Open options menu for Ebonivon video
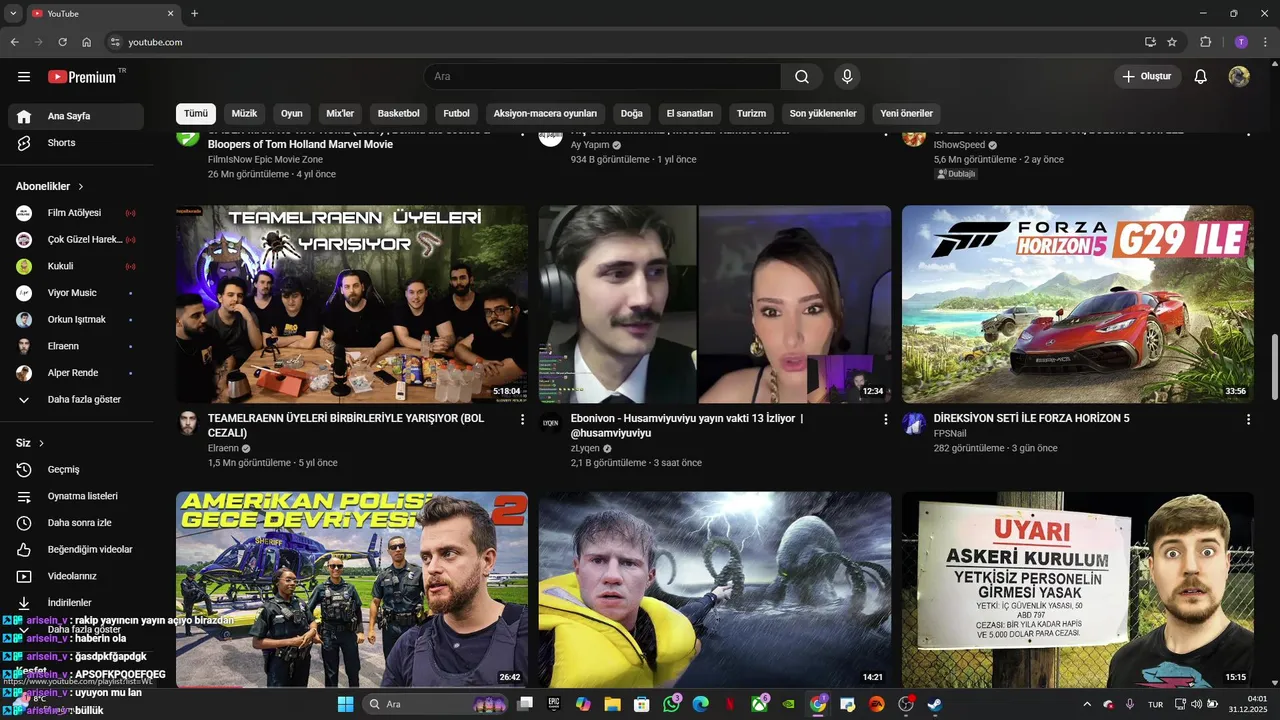1280x720 pixels. 885,420
